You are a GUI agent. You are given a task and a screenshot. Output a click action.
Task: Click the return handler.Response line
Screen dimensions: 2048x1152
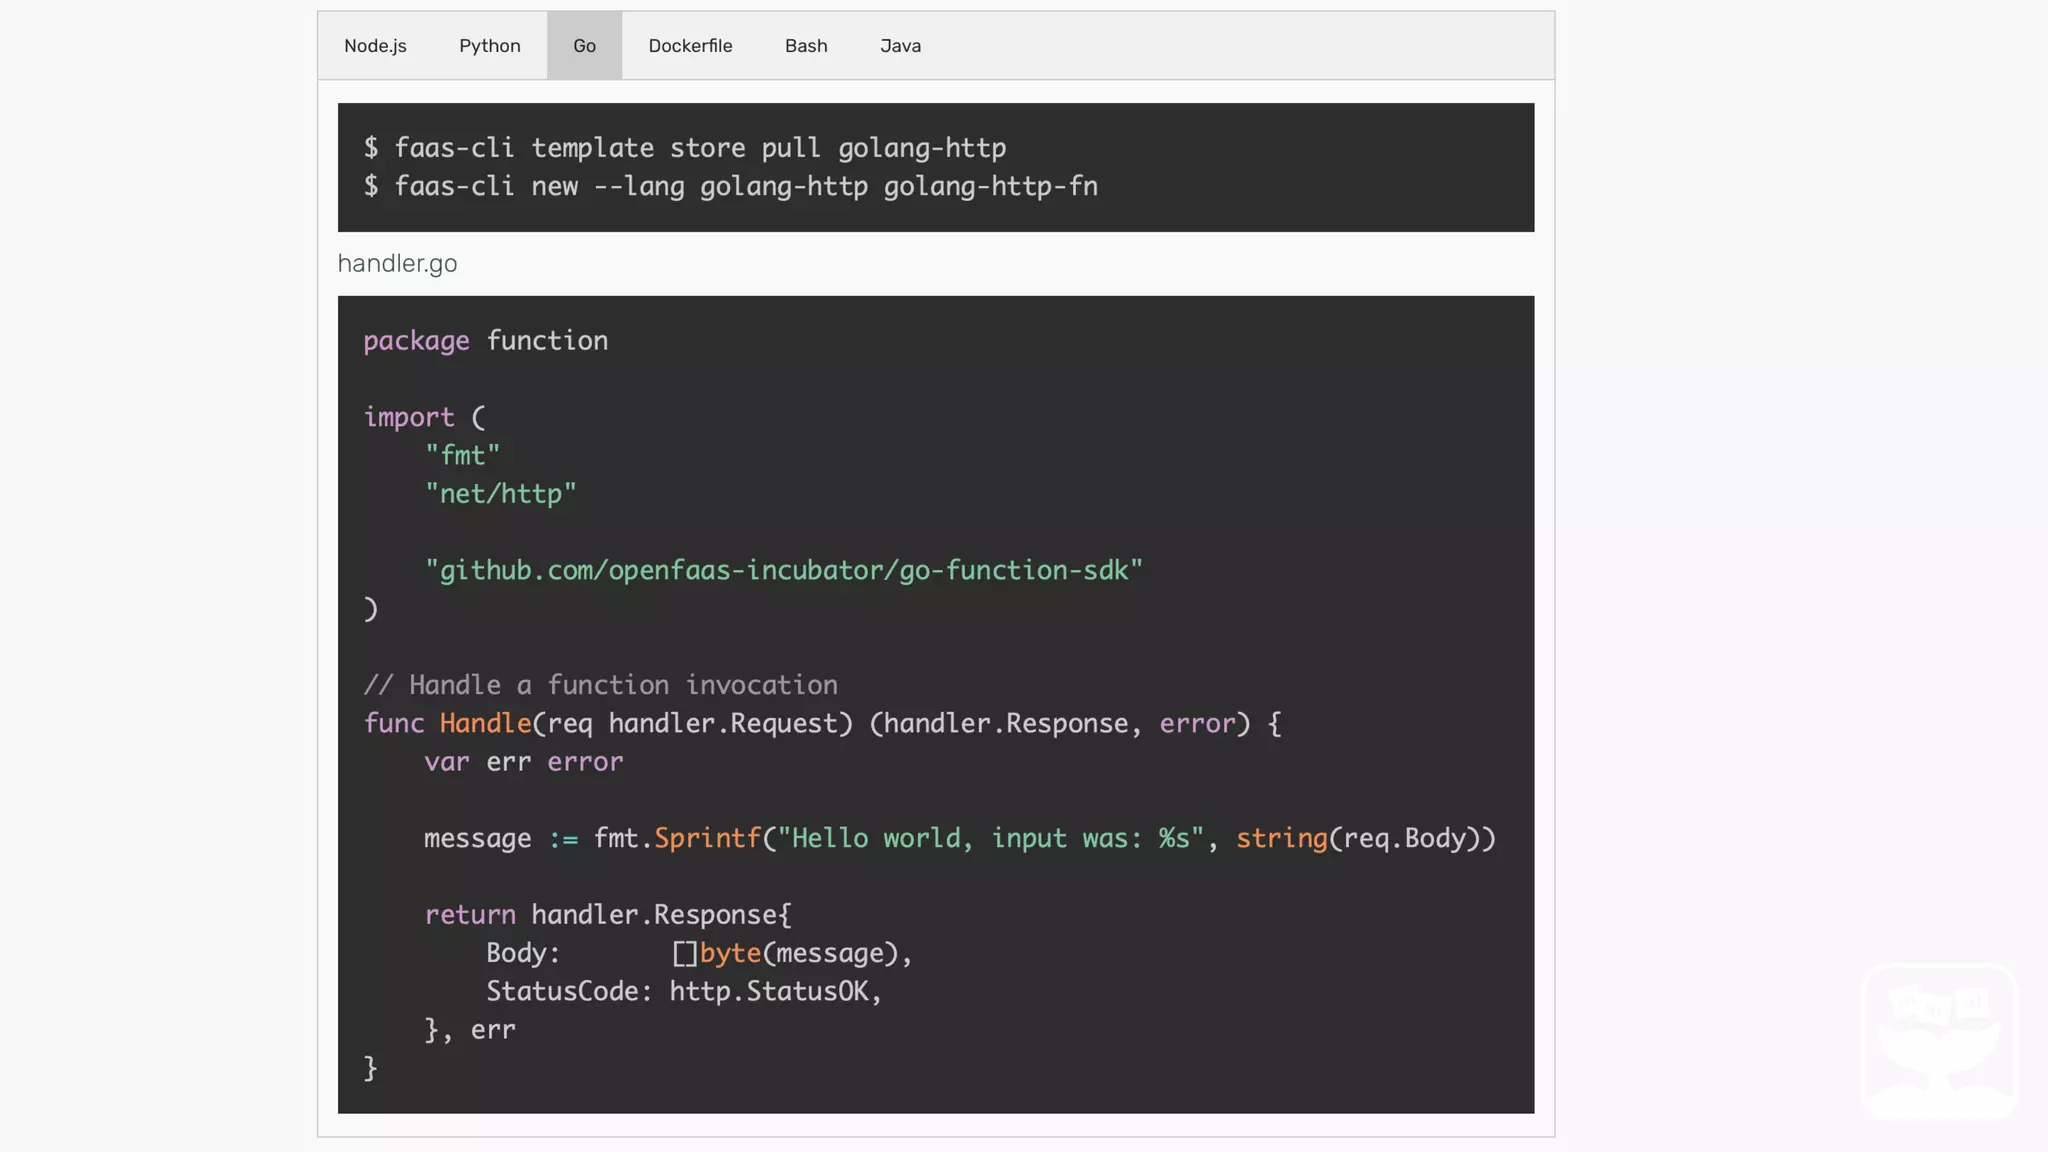tap(607, 915)
